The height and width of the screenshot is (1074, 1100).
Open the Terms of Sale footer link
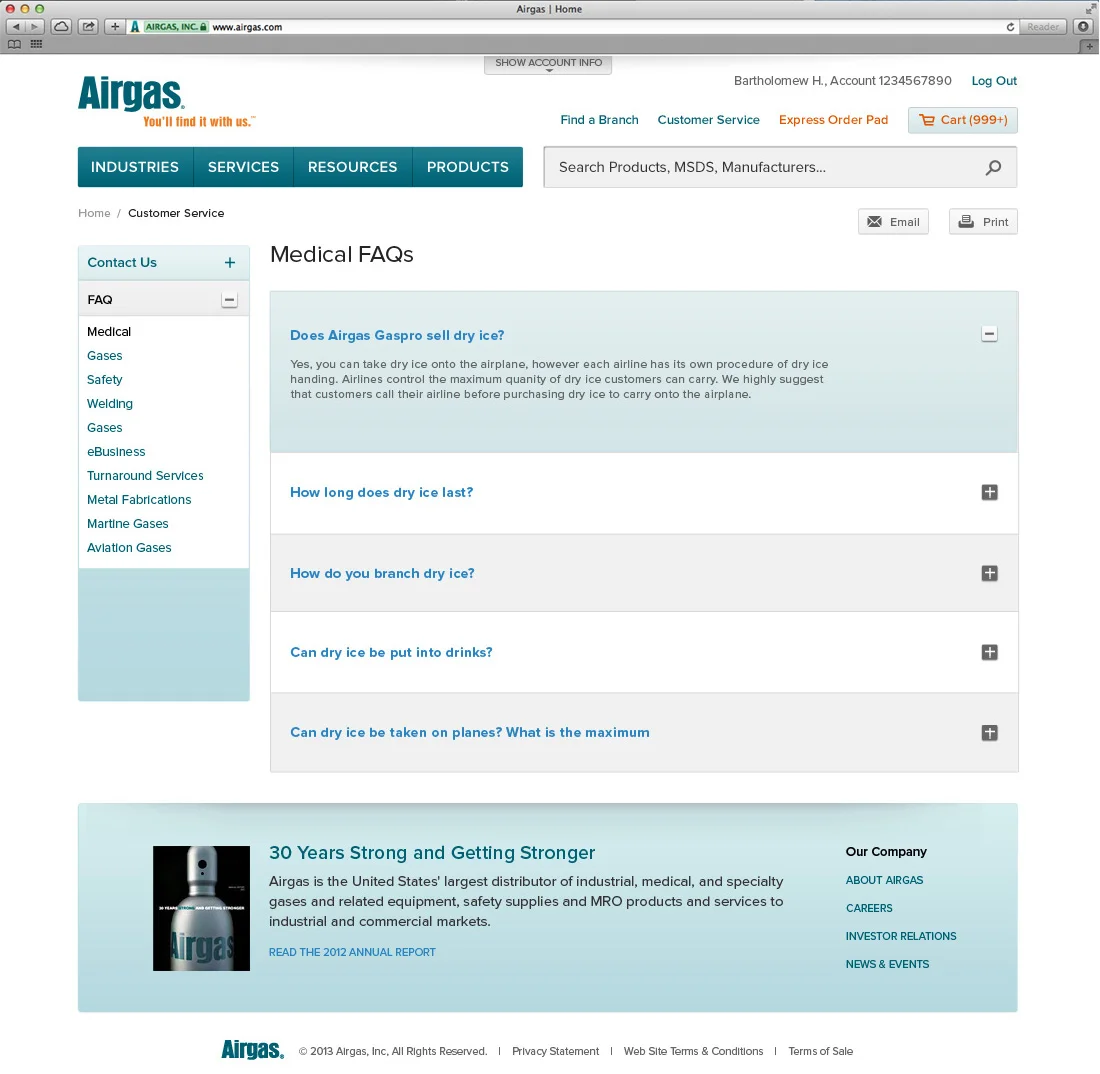coord(820,1051)
